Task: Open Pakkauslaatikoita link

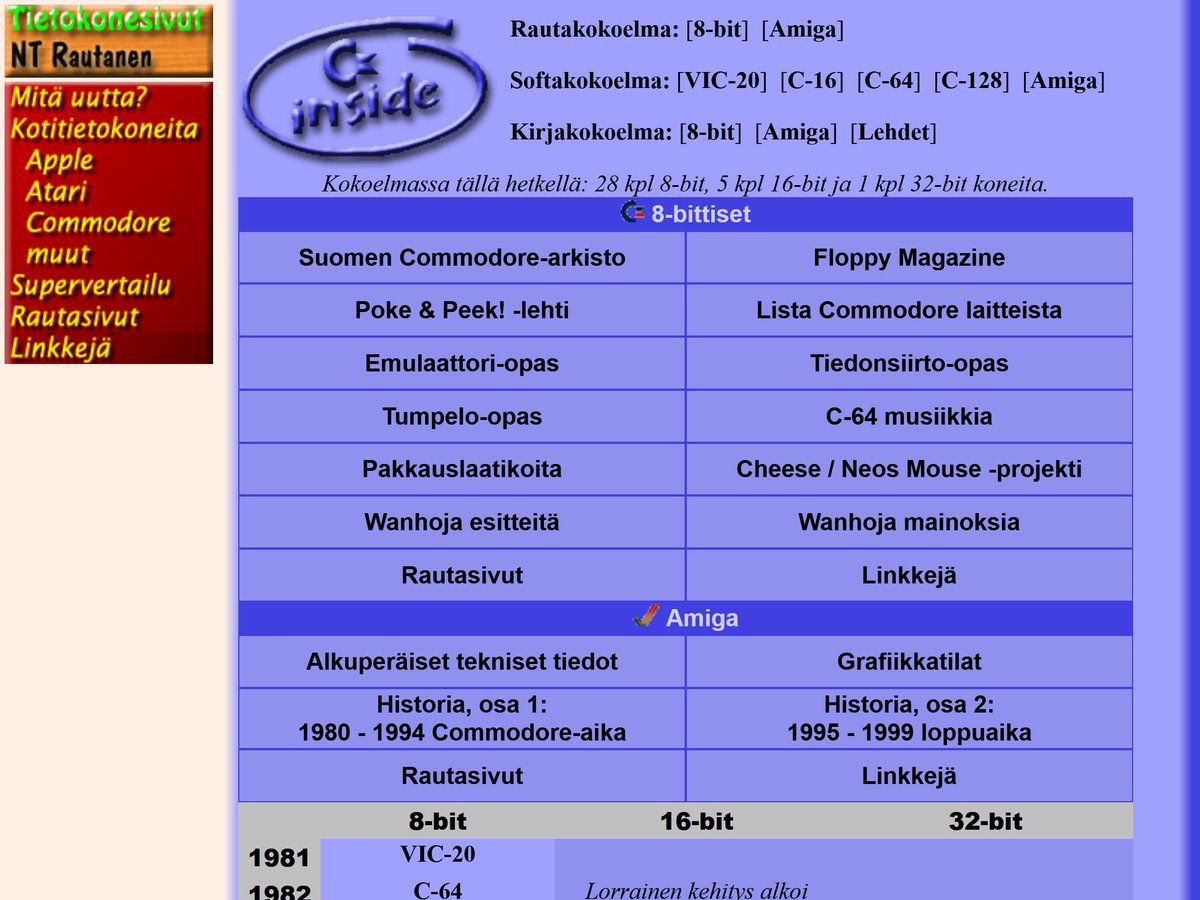Action: (462, 469)
